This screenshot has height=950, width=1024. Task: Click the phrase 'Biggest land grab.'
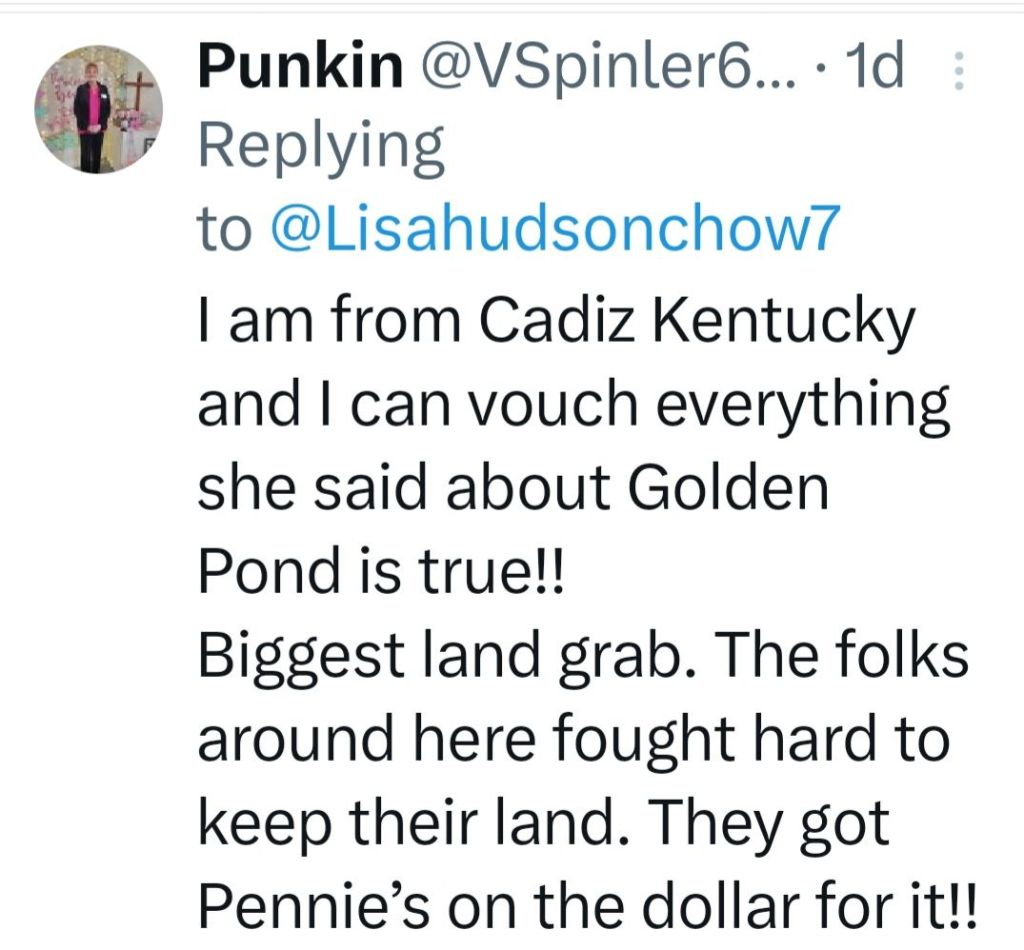tap(428, 658)
